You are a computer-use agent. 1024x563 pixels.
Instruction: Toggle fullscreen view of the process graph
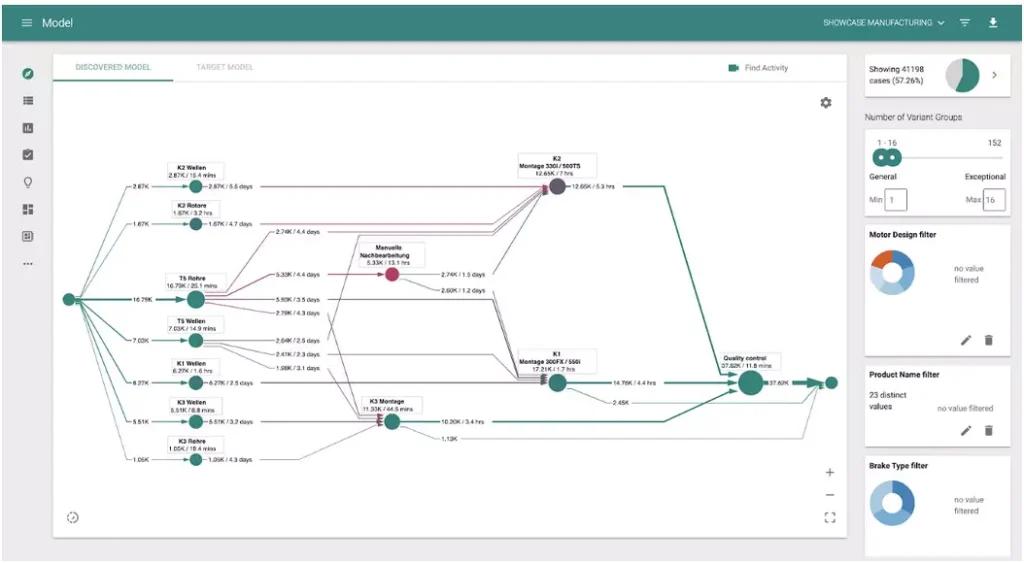829,517
